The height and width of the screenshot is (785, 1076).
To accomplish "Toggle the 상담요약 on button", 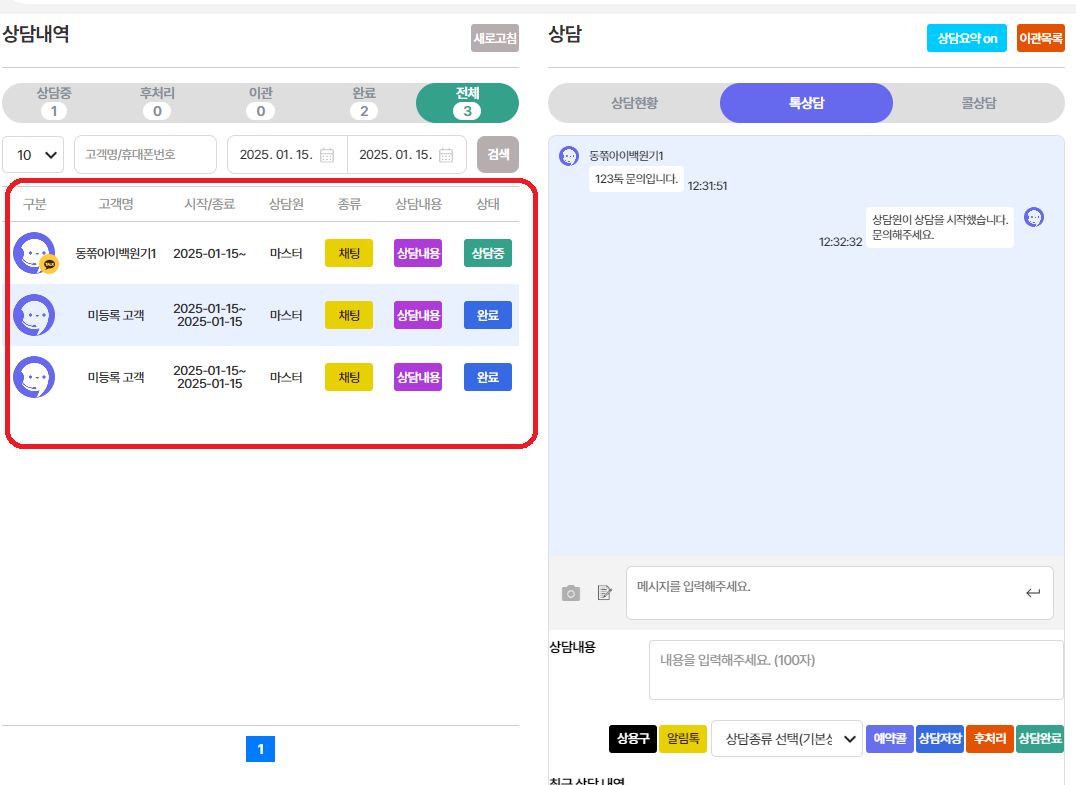I will click(x=966, y=38).
